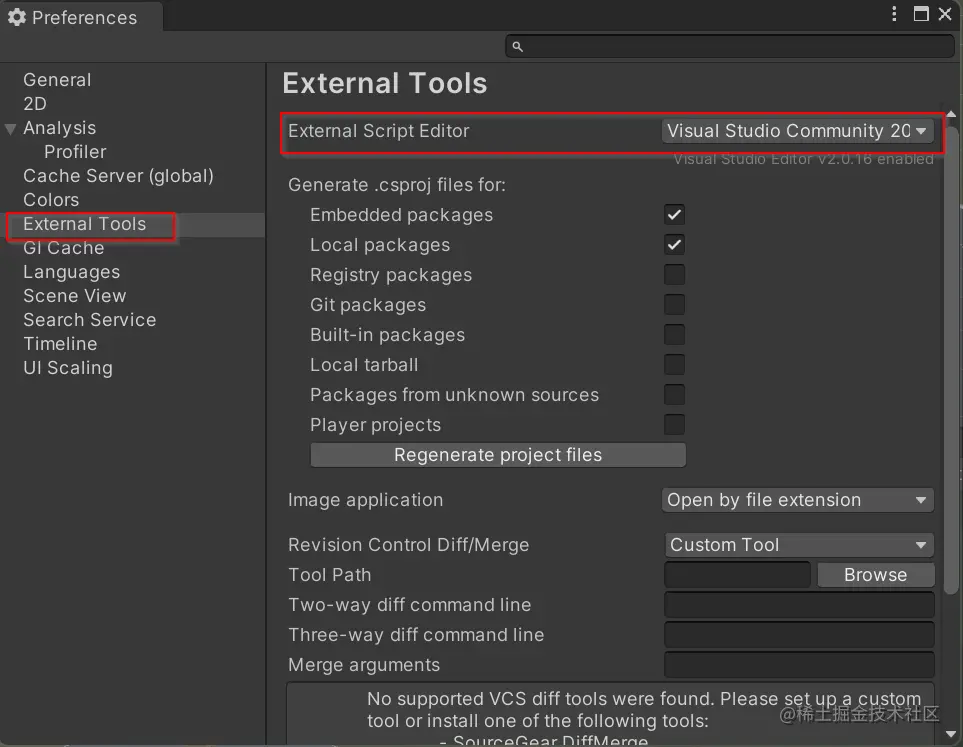Enable Packages from unknown sources
The height and width of the screenshot is (747, 963).
click(674, 395)
